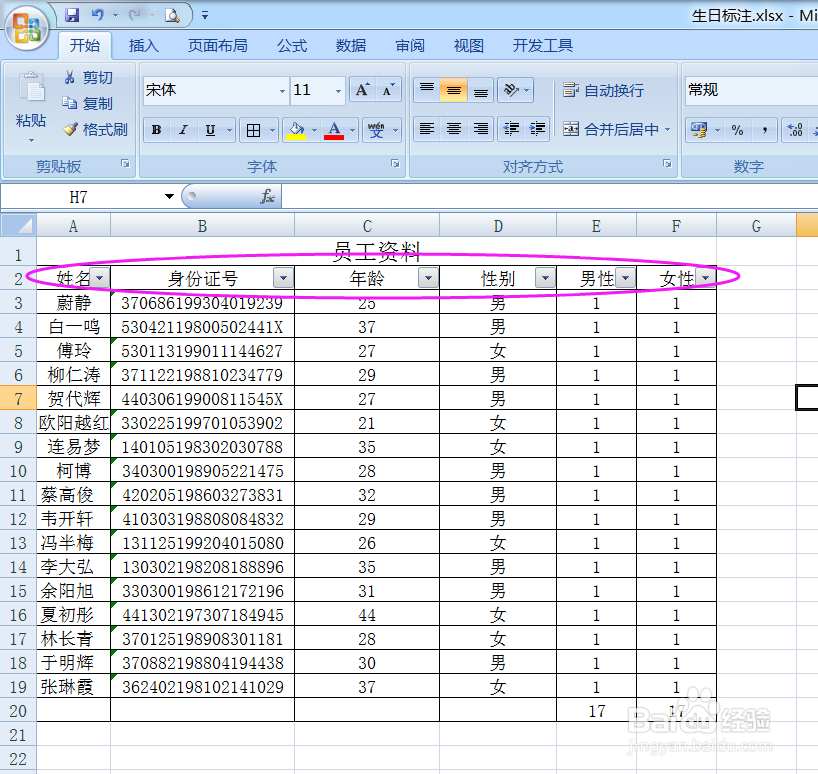Image resolution: width=818 pixels, height=774 pixels.
Task: Open the 公式 tab
Action: [292, 45]
